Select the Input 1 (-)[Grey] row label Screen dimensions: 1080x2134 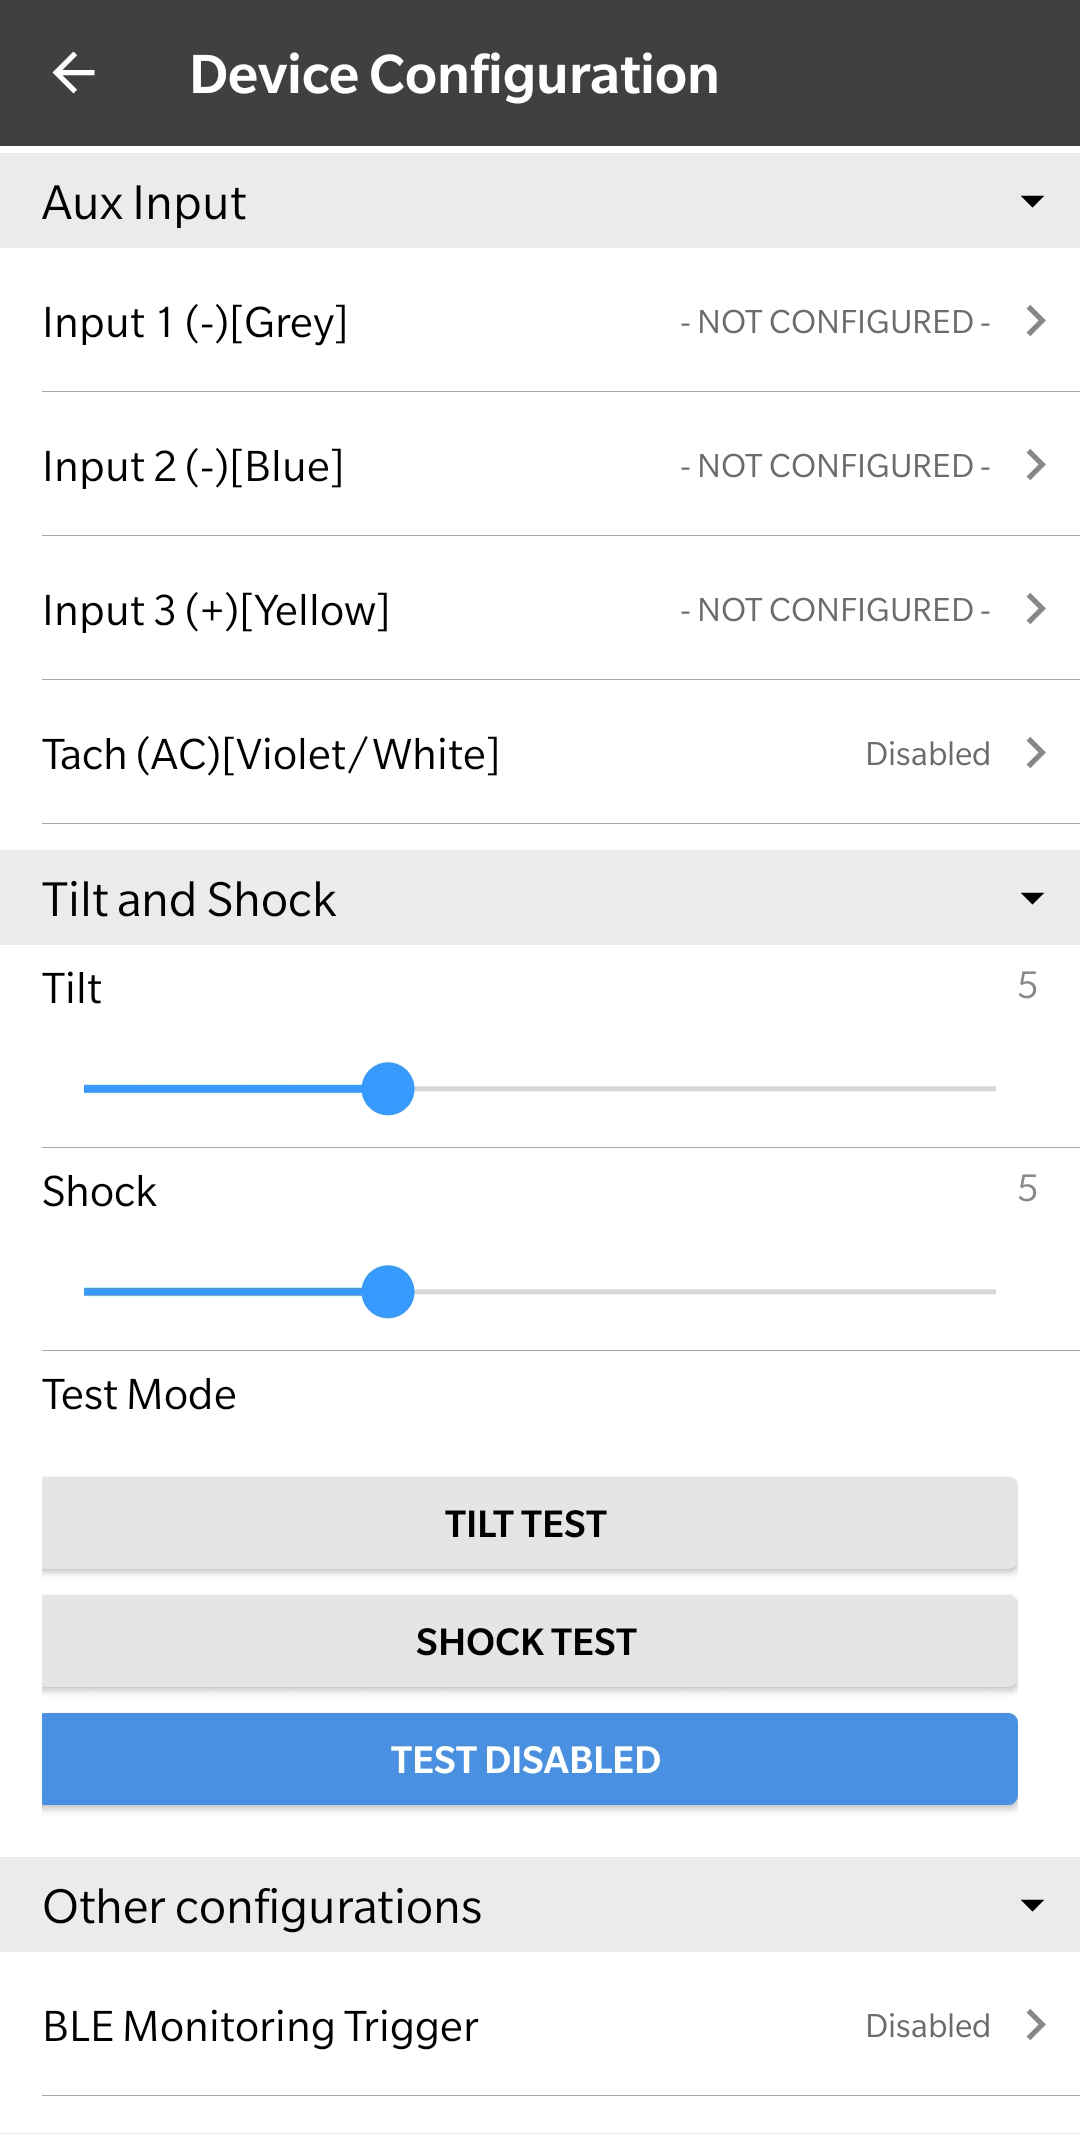pyautogui.click(x=195, y=323)
